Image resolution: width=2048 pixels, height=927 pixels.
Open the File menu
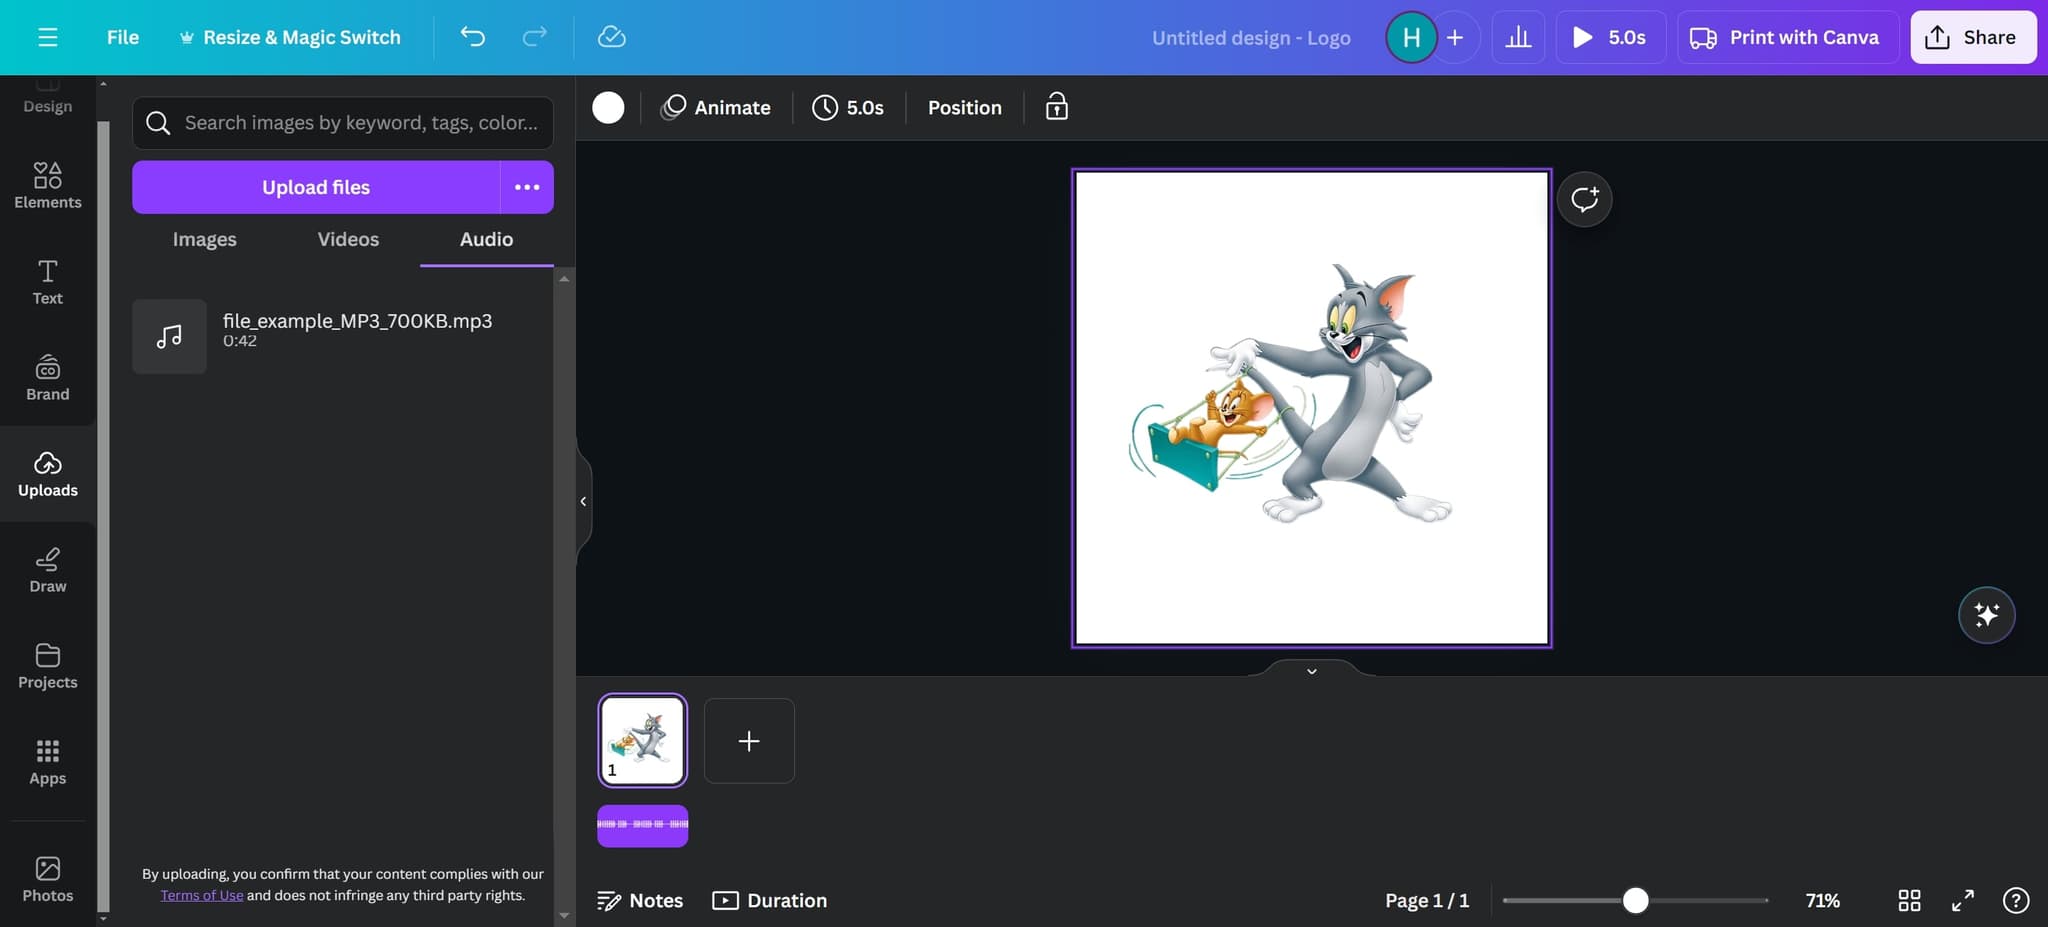point(122,37)
